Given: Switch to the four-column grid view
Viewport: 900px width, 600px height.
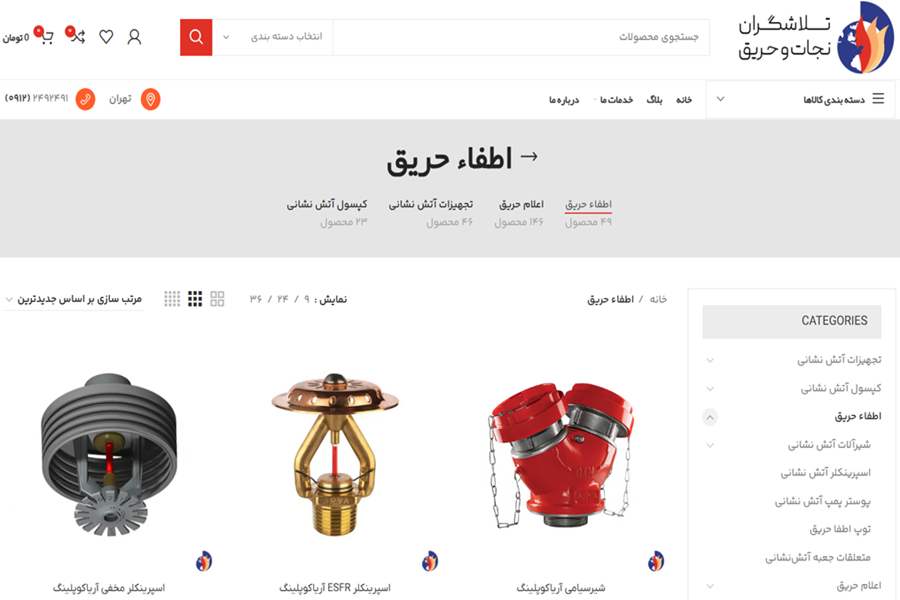Looking at the screenshot, I should pos(172,299).
